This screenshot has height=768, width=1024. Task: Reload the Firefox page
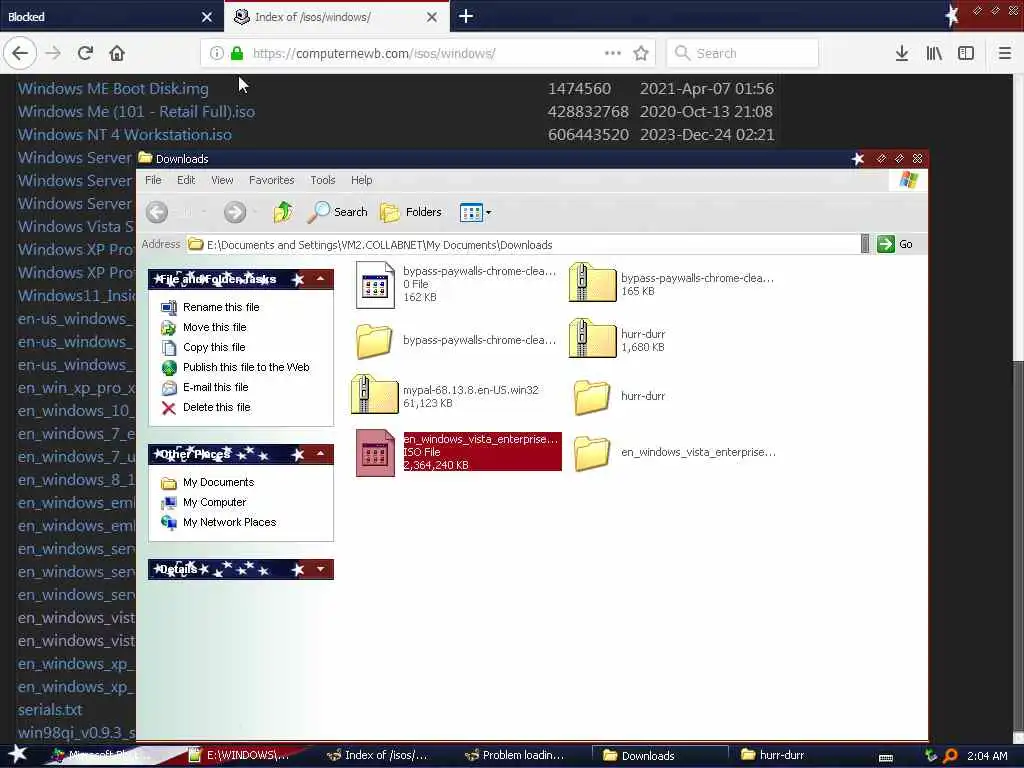tap(85, 53)
